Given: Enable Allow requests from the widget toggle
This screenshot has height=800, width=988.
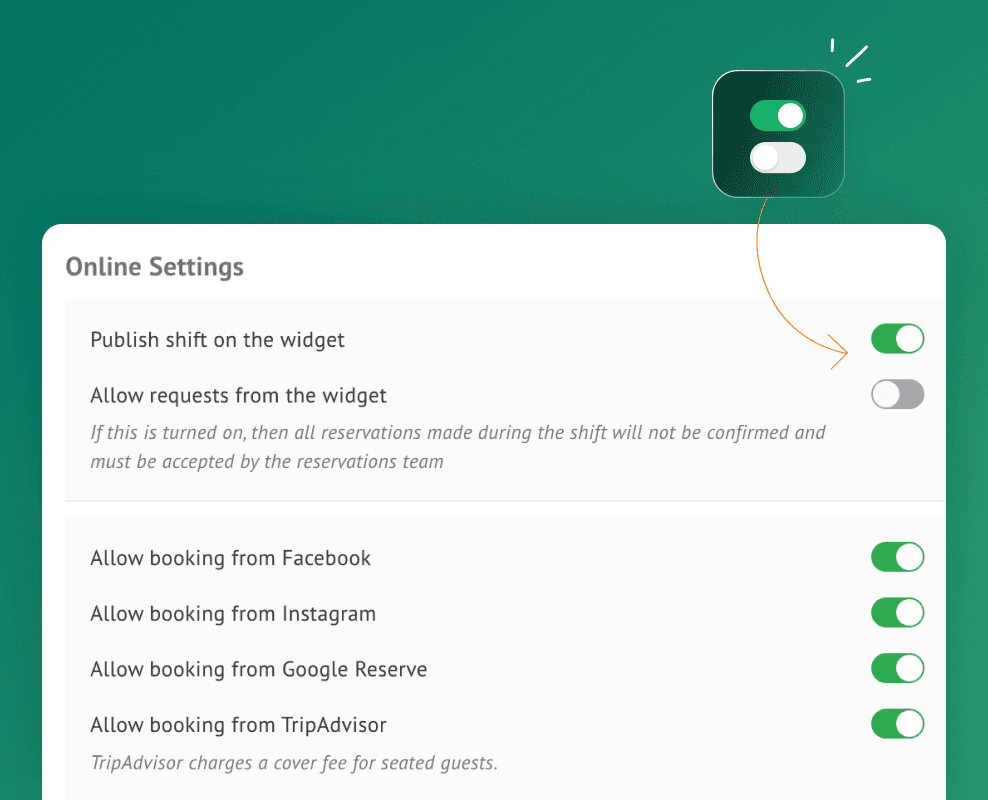Looking at the screenshot, I should [897, 394].
